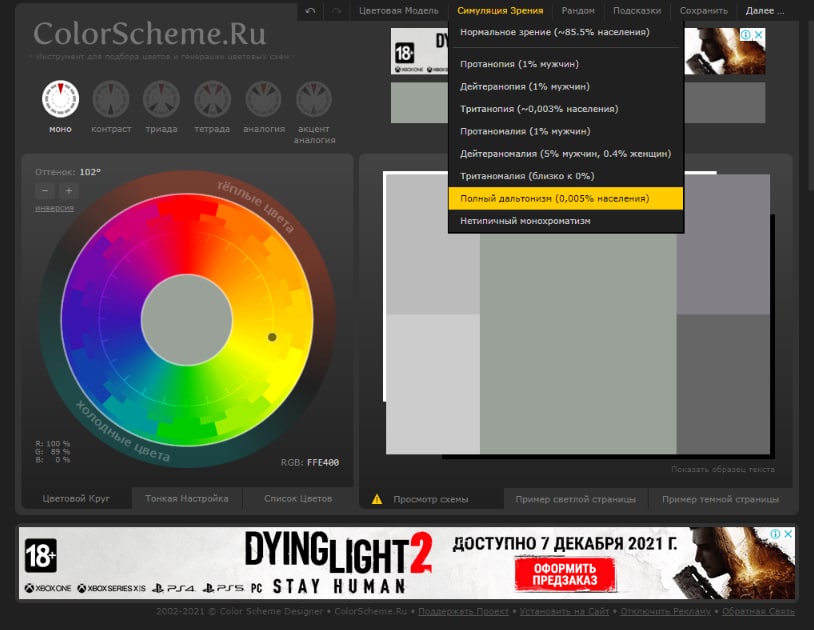
Task: Choose Полный дальтонизм option
Action: pos(566,198)
